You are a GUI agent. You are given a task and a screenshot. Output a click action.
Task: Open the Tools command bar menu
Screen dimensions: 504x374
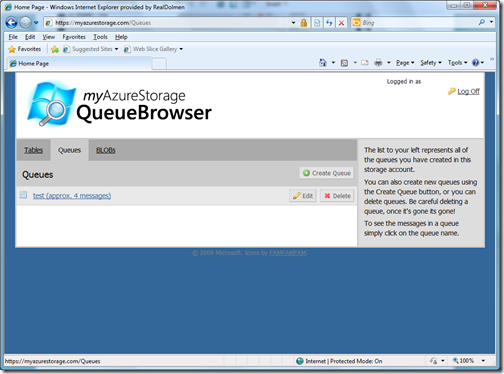[457, 63]
